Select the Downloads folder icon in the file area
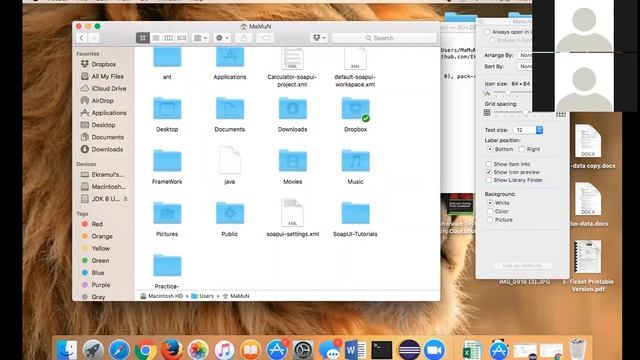Image resolution: width=640 pixels, height=360 pixels. pos(293,109)
